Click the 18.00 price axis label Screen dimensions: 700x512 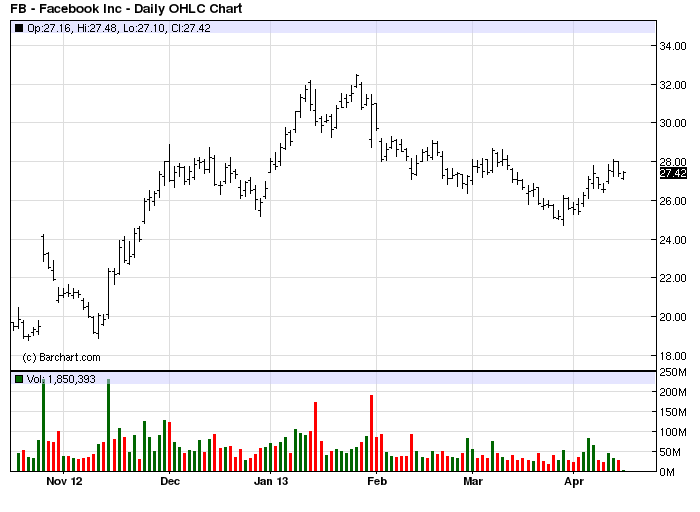point(673,356)
